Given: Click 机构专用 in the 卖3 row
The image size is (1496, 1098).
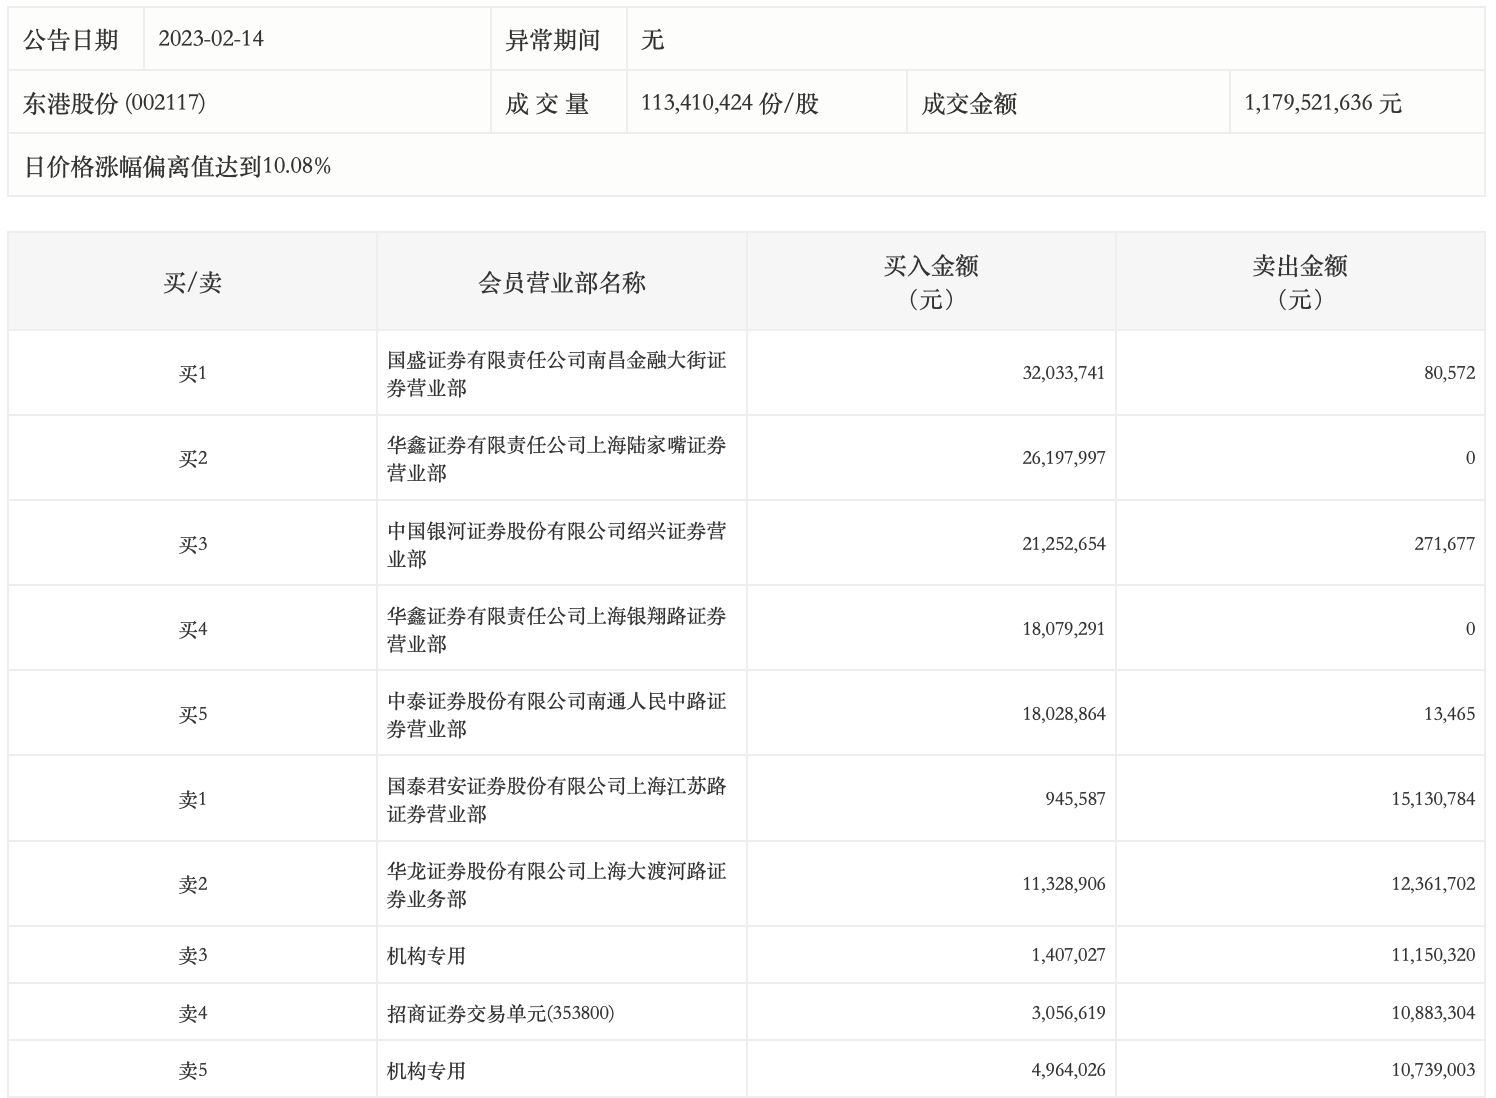Looking at the screenshot, I should 427,956.
